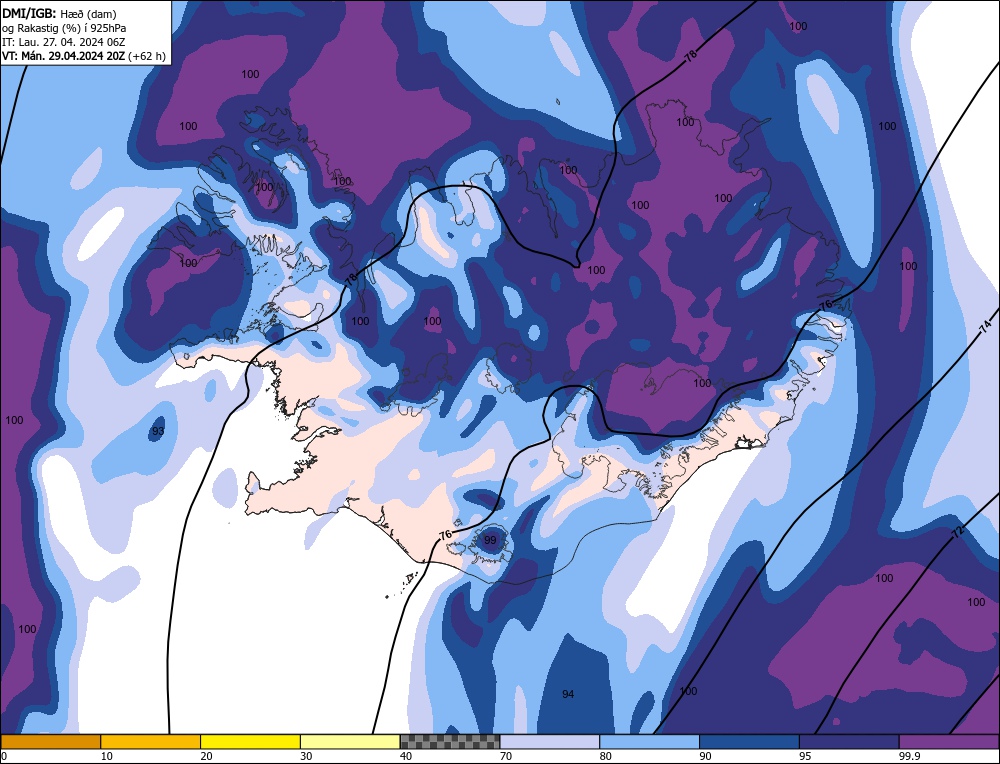Click the valid time "VT: Mán. 29.04.2024 20Z"

[64, 56]
